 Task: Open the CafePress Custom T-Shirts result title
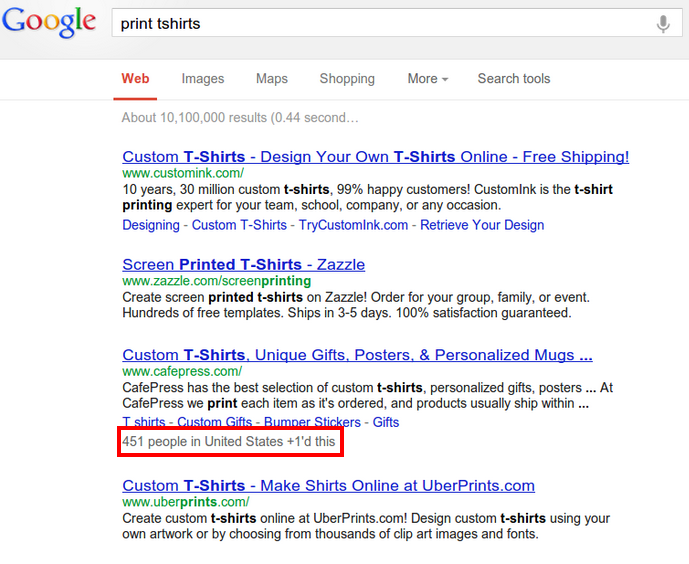point(357,355)
